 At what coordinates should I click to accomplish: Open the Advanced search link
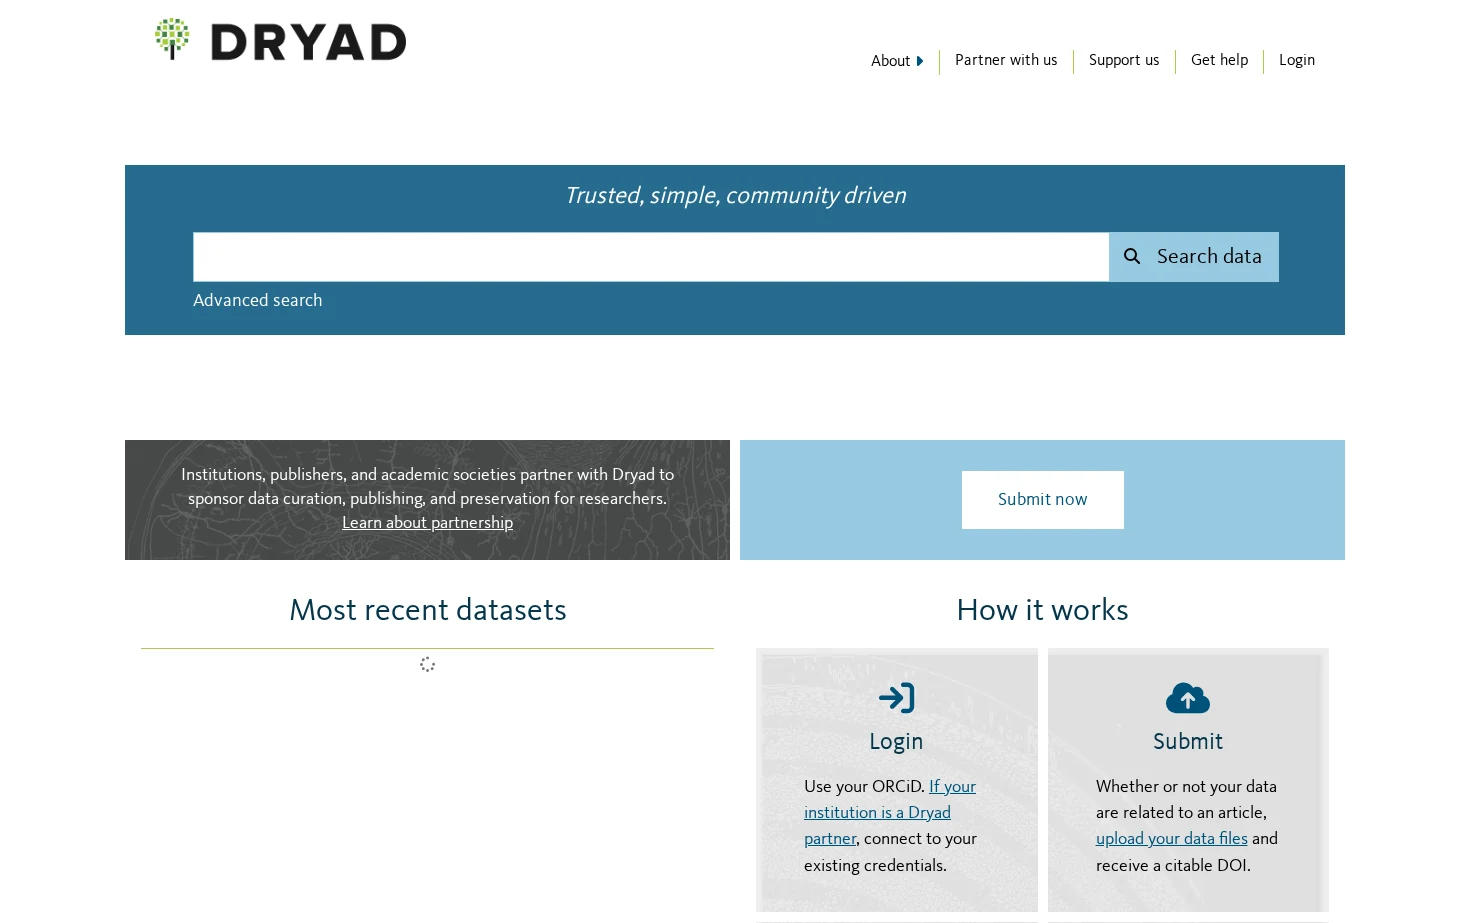click(258, 300)
